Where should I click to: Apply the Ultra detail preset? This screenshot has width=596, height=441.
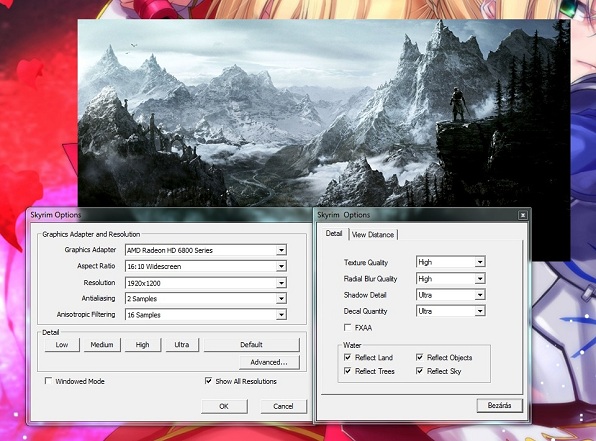click(x=182, y=344)
